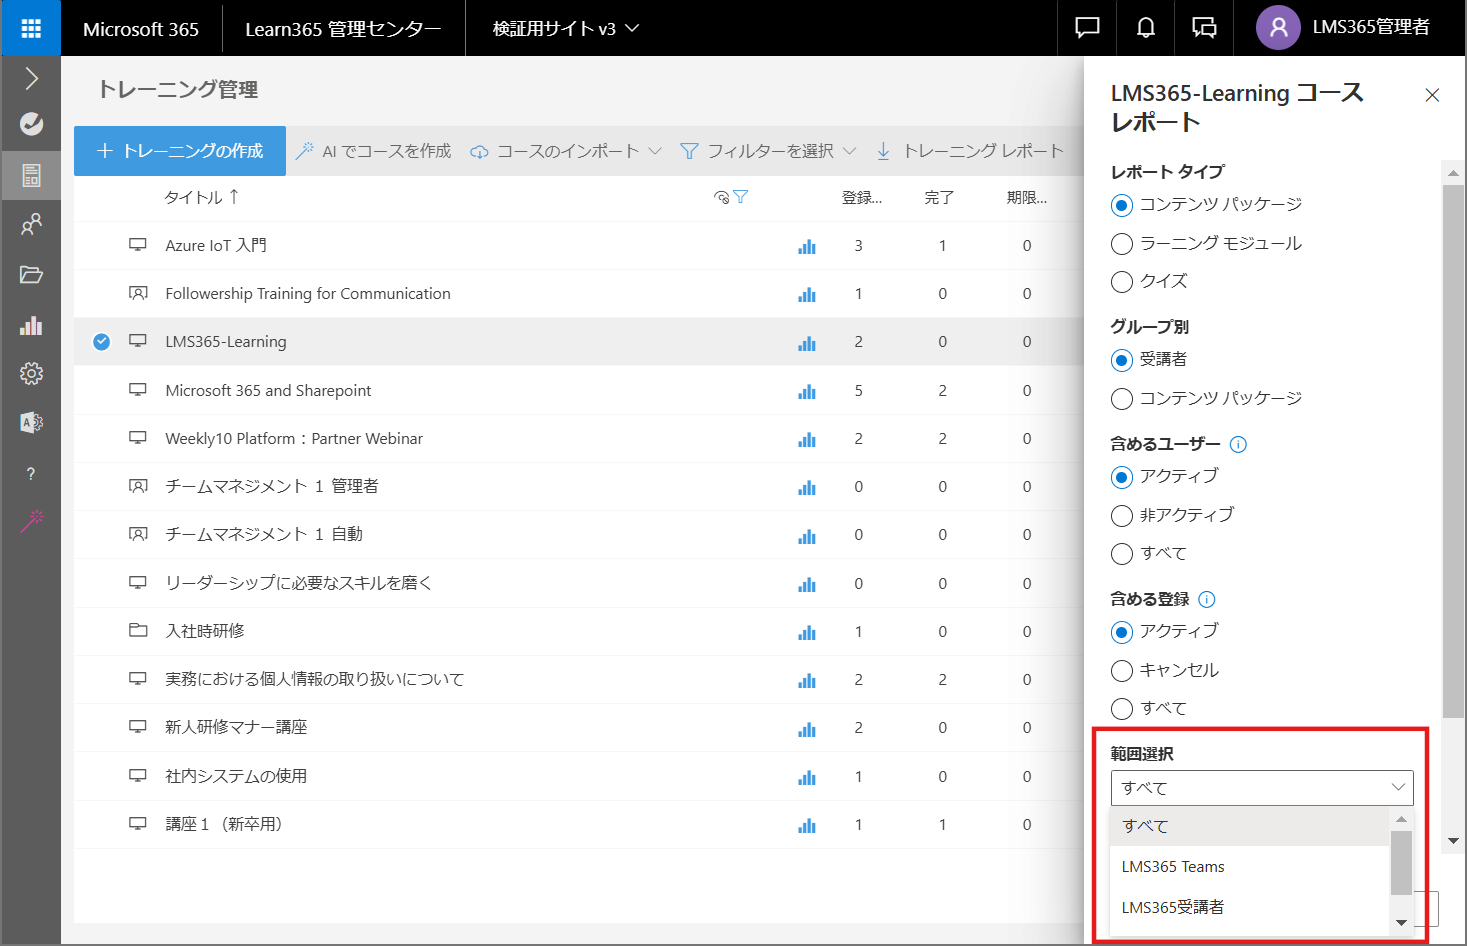Open 実務における個人情報の取り扱いについて course
1467x946 pixels.
[315, 680]
